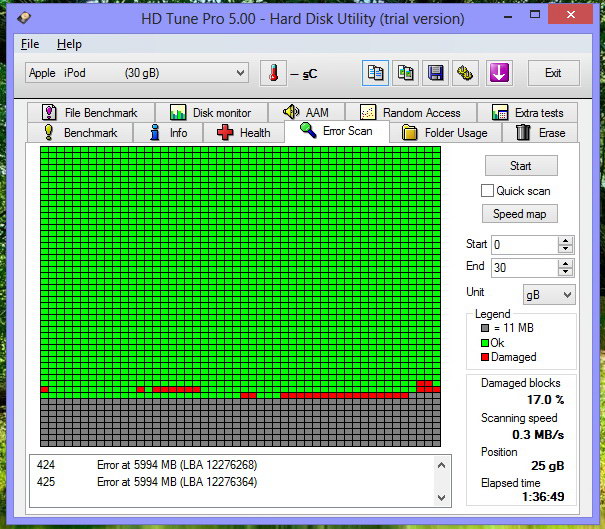
Task: Open the File menu
Action: coord(30,44)
